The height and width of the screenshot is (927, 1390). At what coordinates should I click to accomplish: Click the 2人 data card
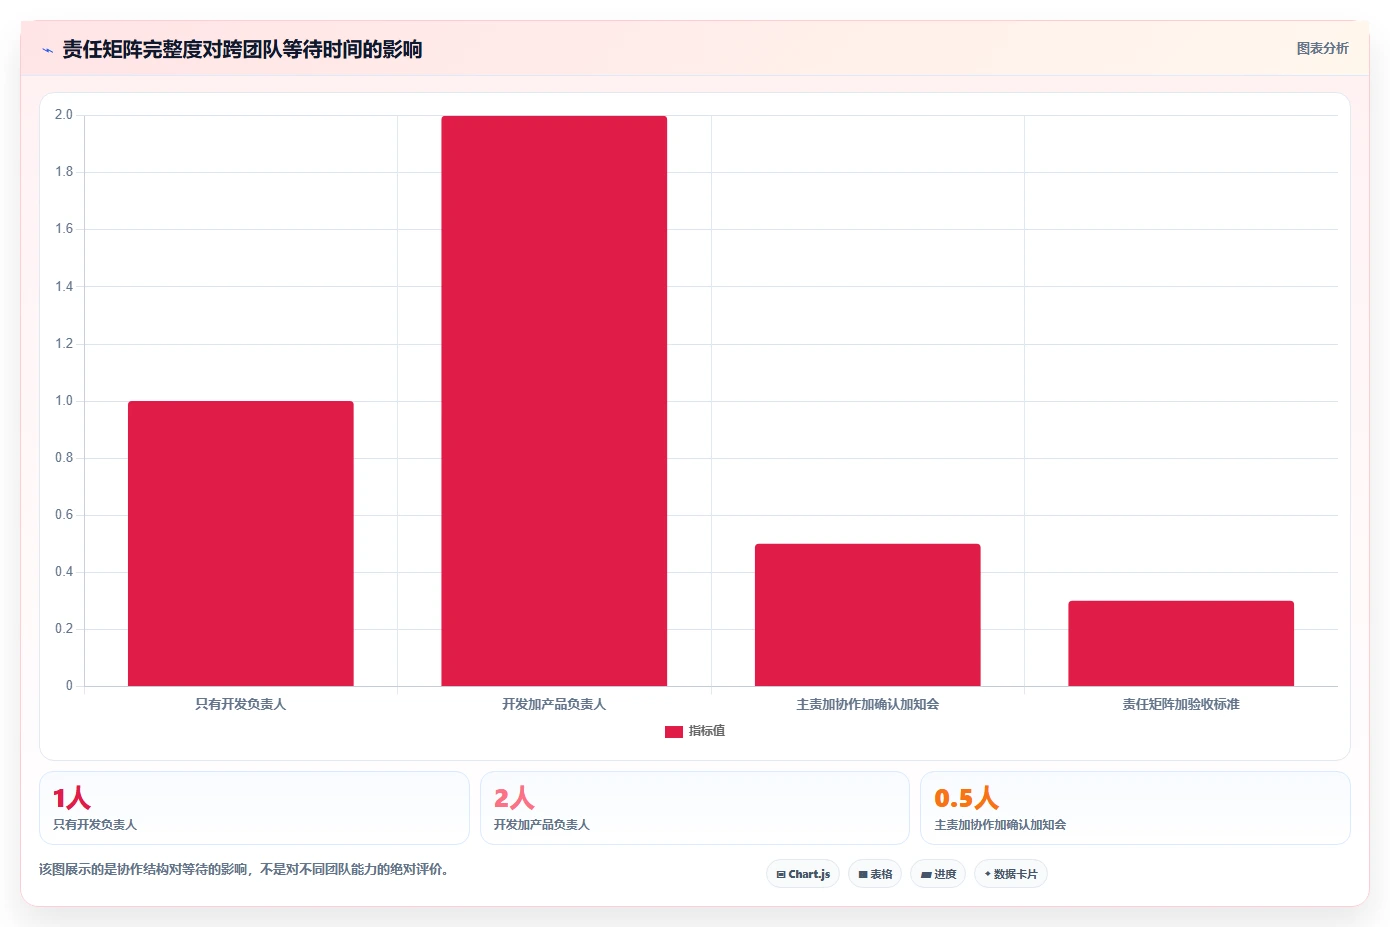(x=695, y=808)
